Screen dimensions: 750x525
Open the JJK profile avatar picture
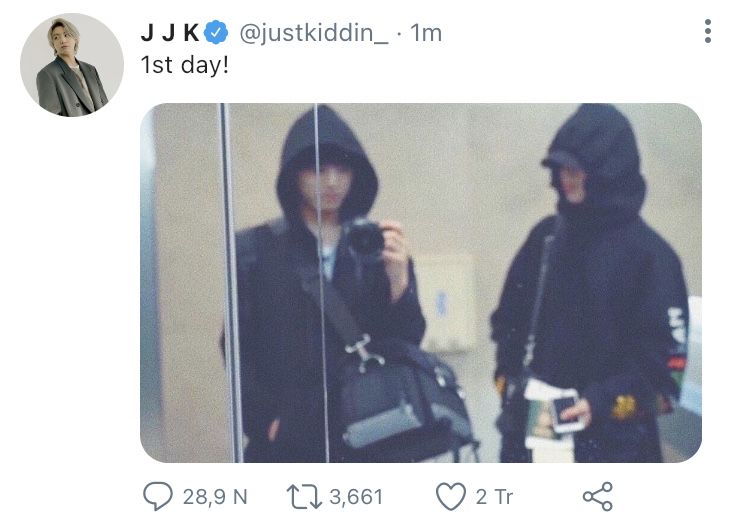point(72,65)
